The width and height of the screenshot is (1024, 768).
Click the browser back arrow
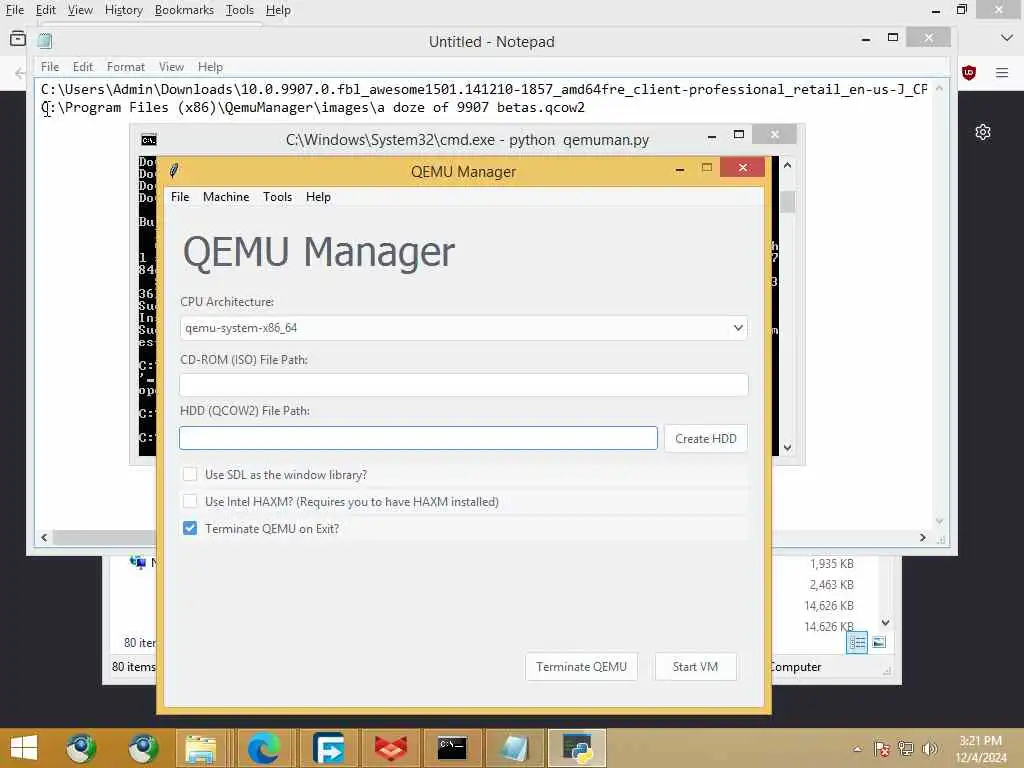point(19,73)
